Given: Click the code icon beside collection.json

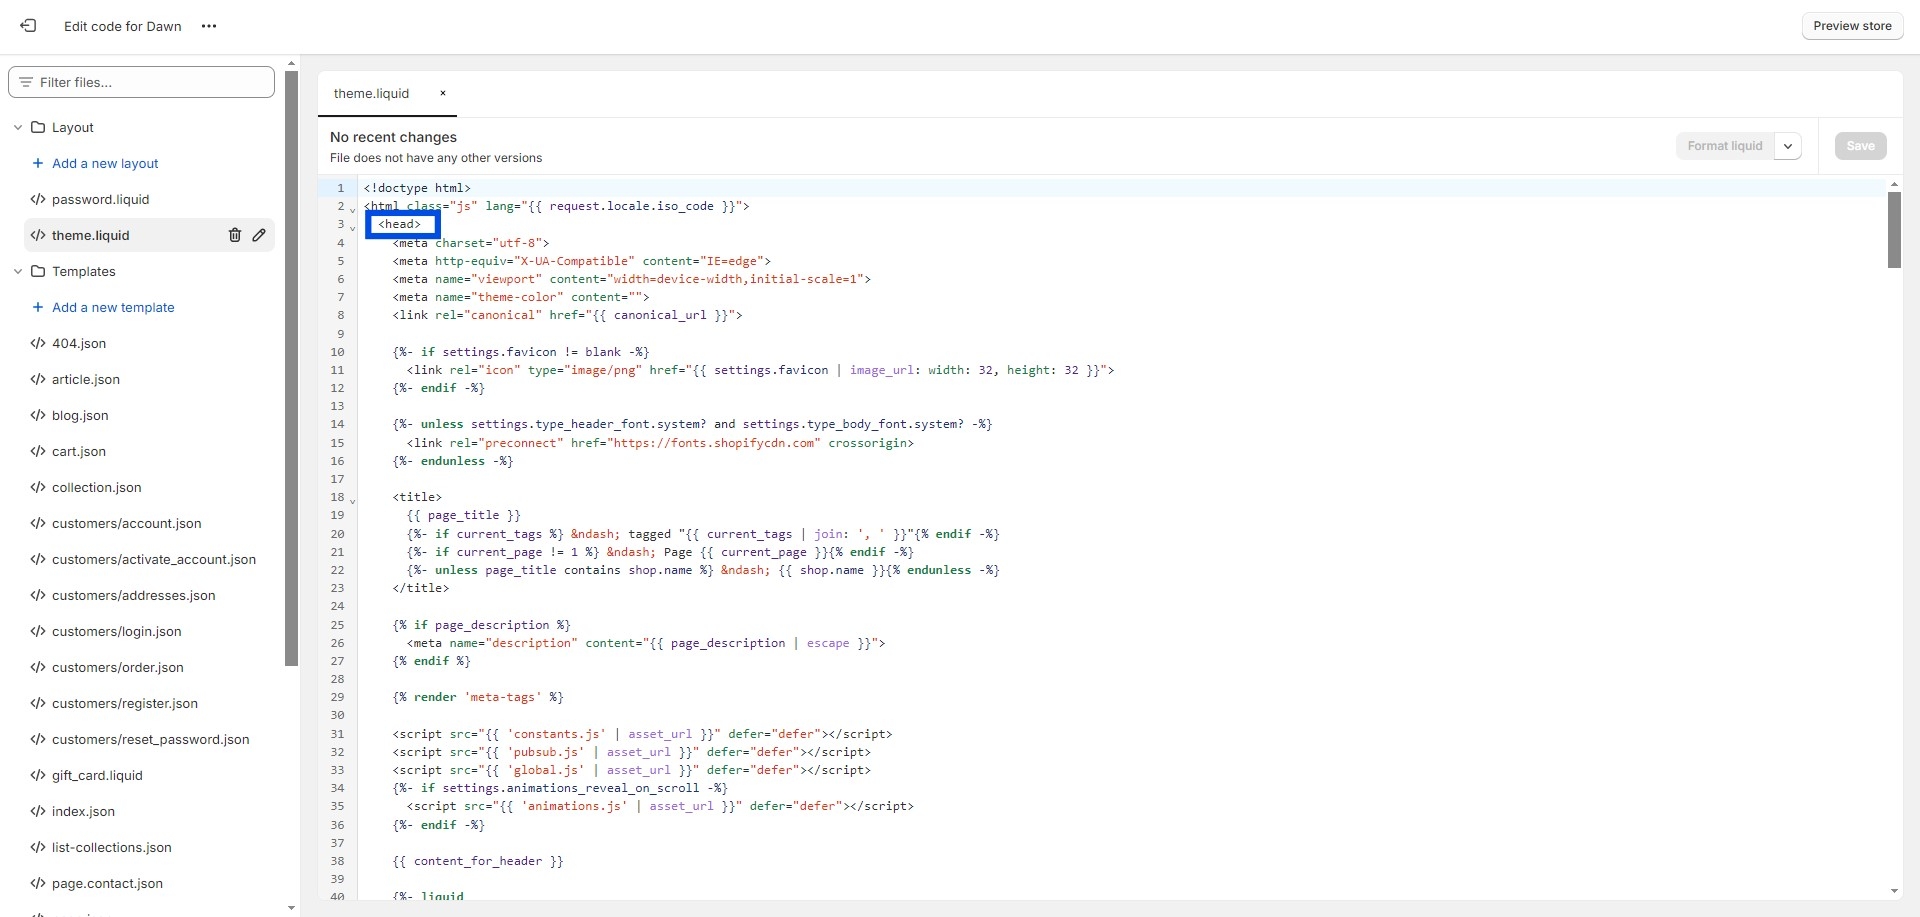Looking at the screenshot, I should 38,487.
